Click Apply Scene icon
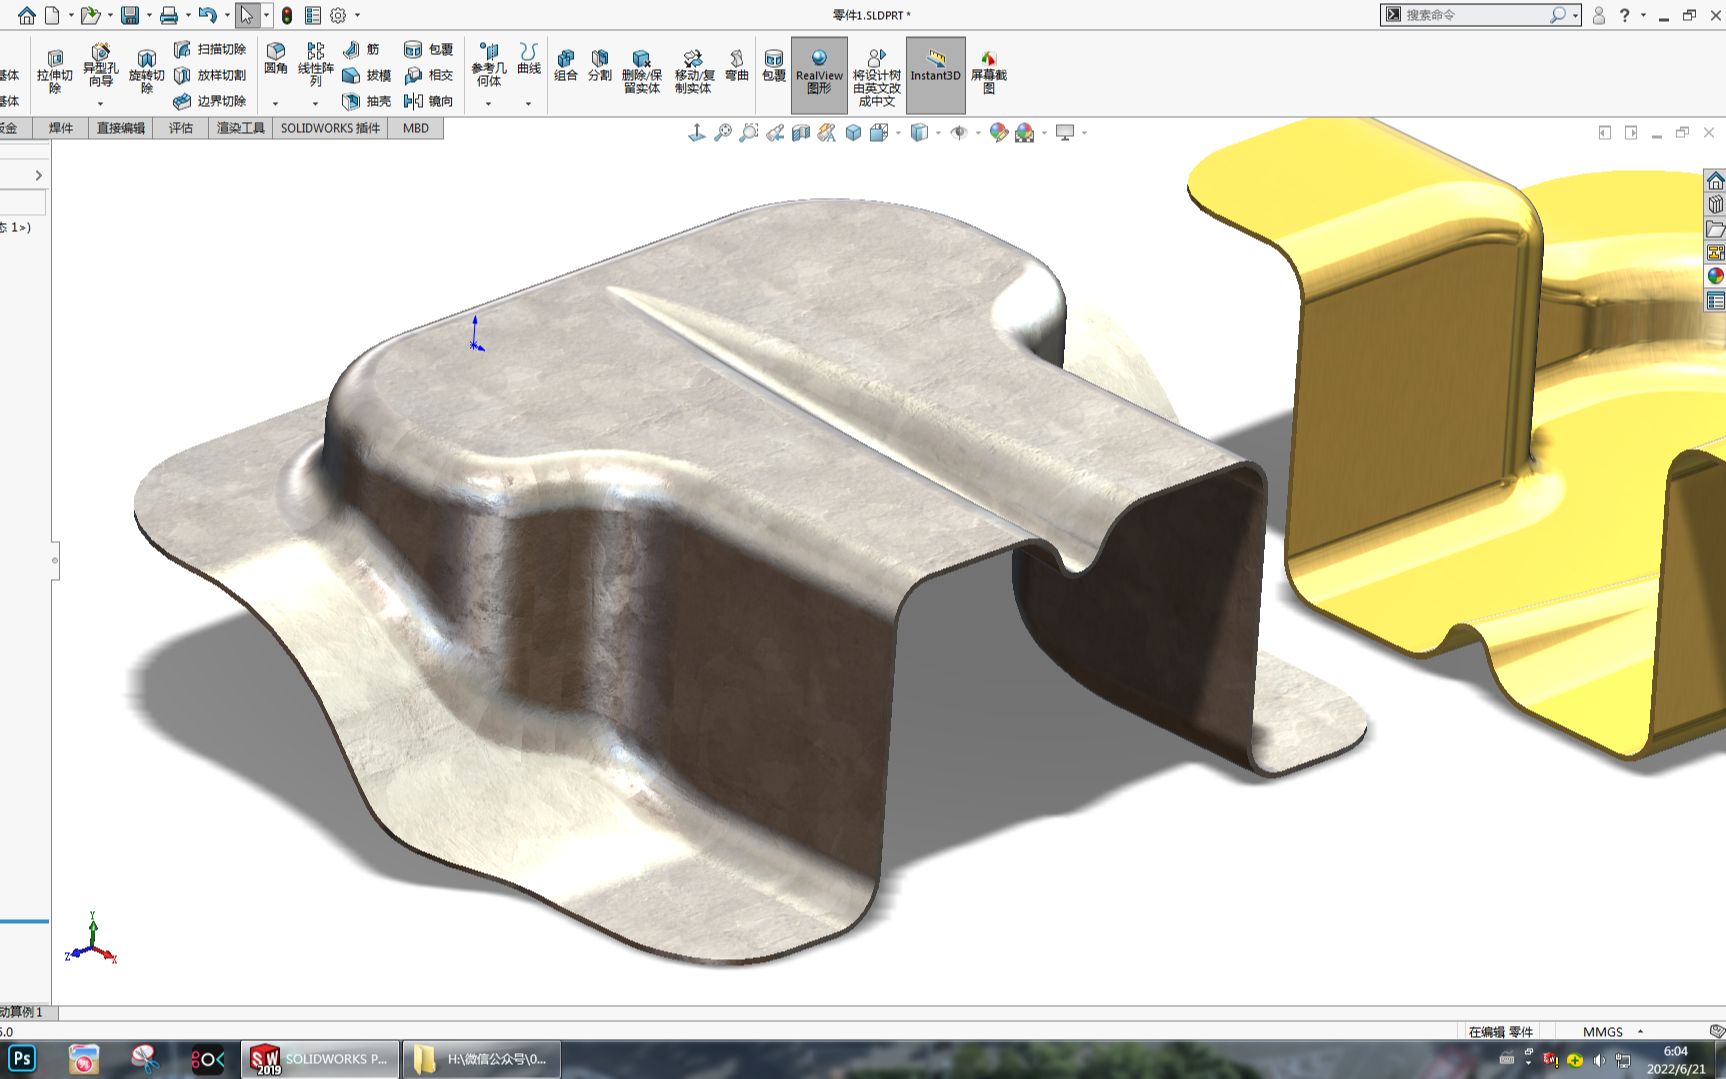 pos(1025,133)
